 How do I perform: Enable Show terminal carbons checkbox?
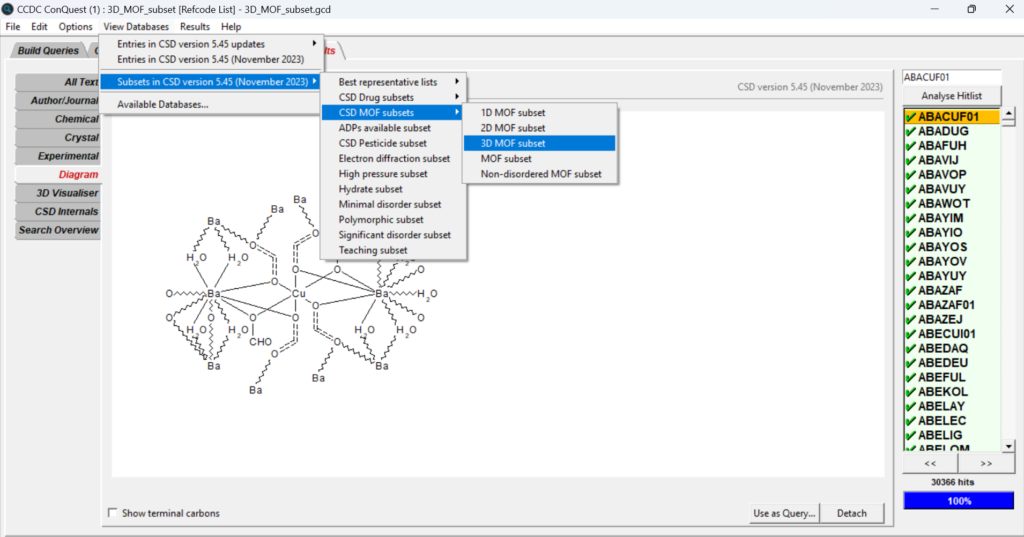(112, 513)
